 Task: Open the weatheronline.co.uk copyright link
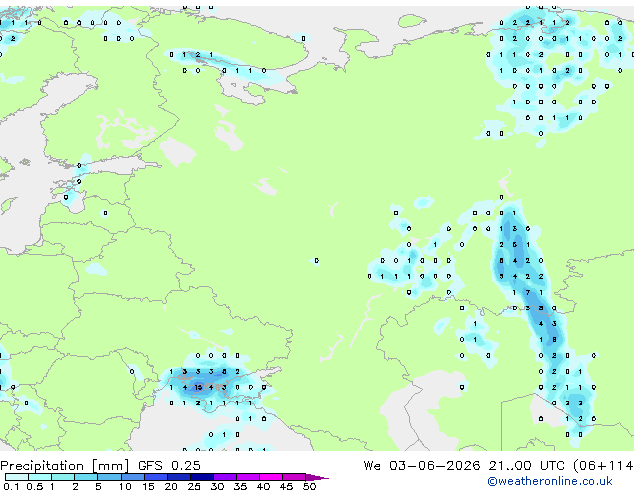[x=550, y=481]
